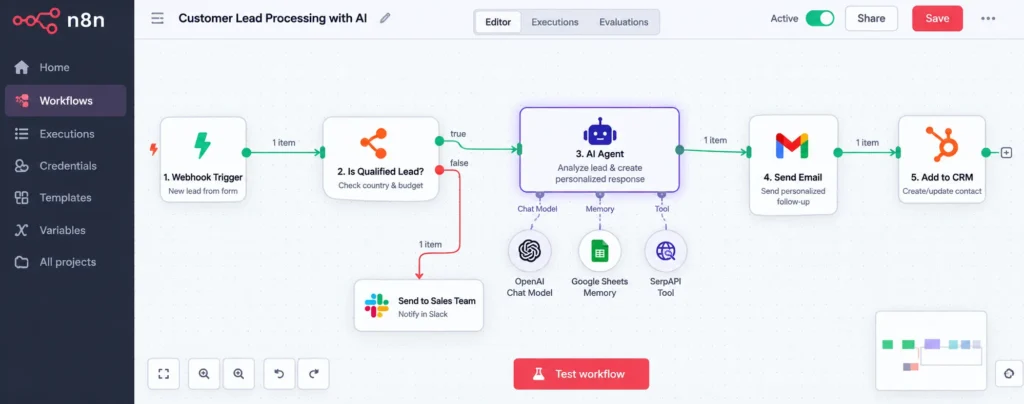Viewport: 1024px width, 404px height.
Task: Click the Tool connector on AI Agent
Action: pyautogui.click(x=662, y=194)
